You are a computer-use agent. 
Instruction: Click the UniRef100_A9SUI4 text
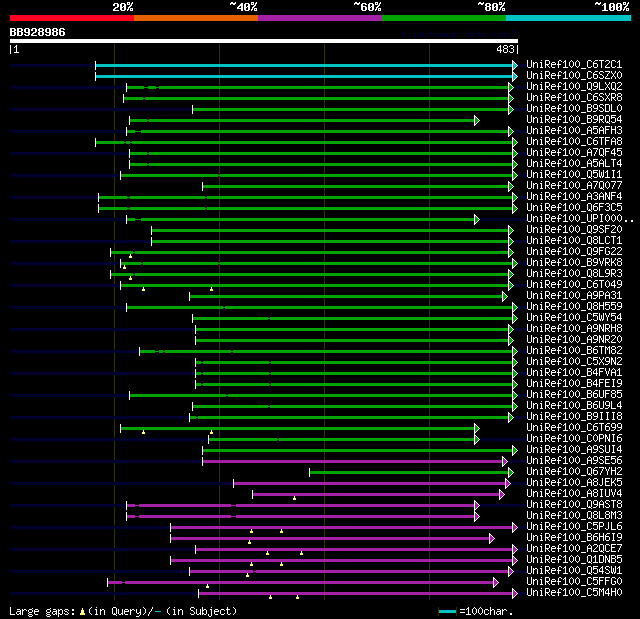(574, 450)
